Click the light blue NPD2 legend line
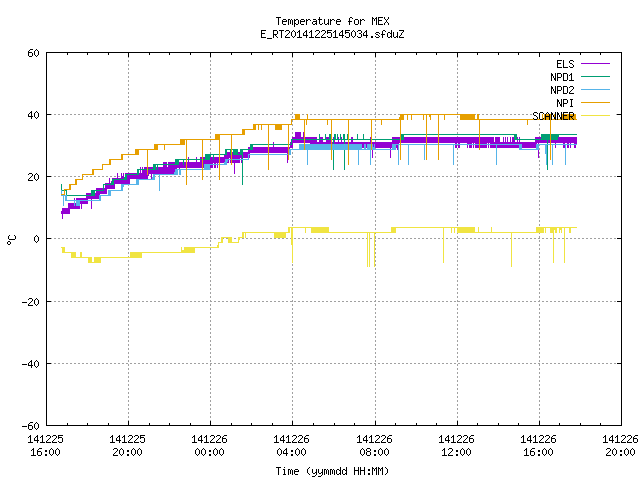Image resolution: width=640 pixels, height=480 pixels. (x=595, y=90)
